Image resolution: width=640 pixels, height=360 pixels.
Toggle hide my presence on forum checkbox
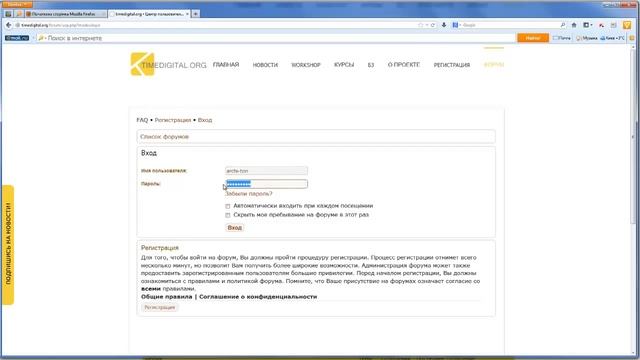tap(228, 215)
